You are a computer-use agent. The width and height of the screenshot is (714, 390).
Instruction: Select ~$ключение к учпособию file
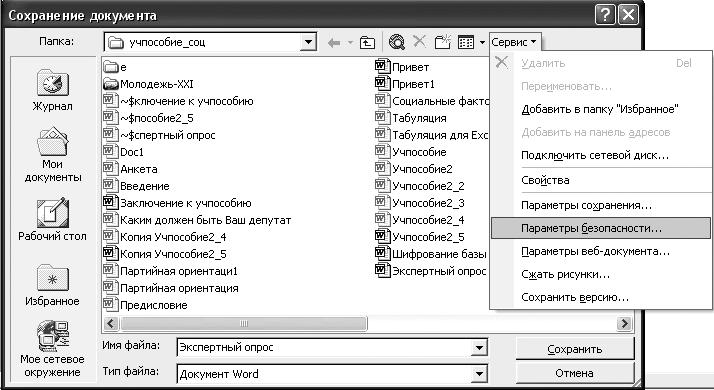click(178, 101)
